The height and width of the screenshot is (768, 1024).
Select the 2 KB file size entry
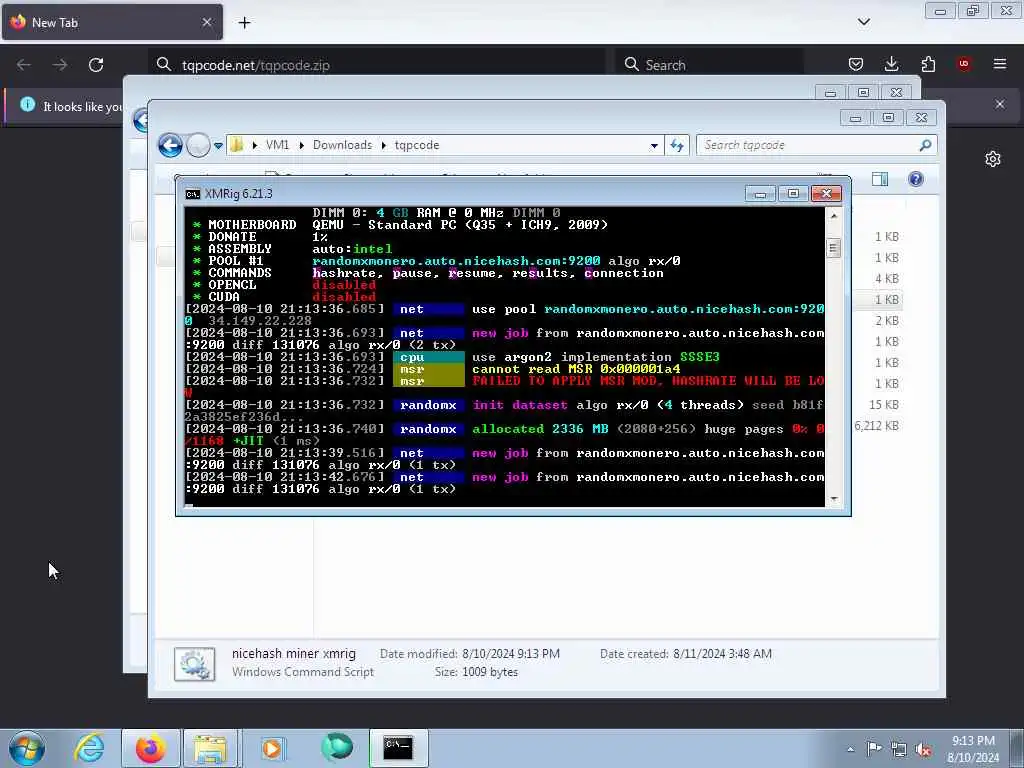[x=887, y=321]
